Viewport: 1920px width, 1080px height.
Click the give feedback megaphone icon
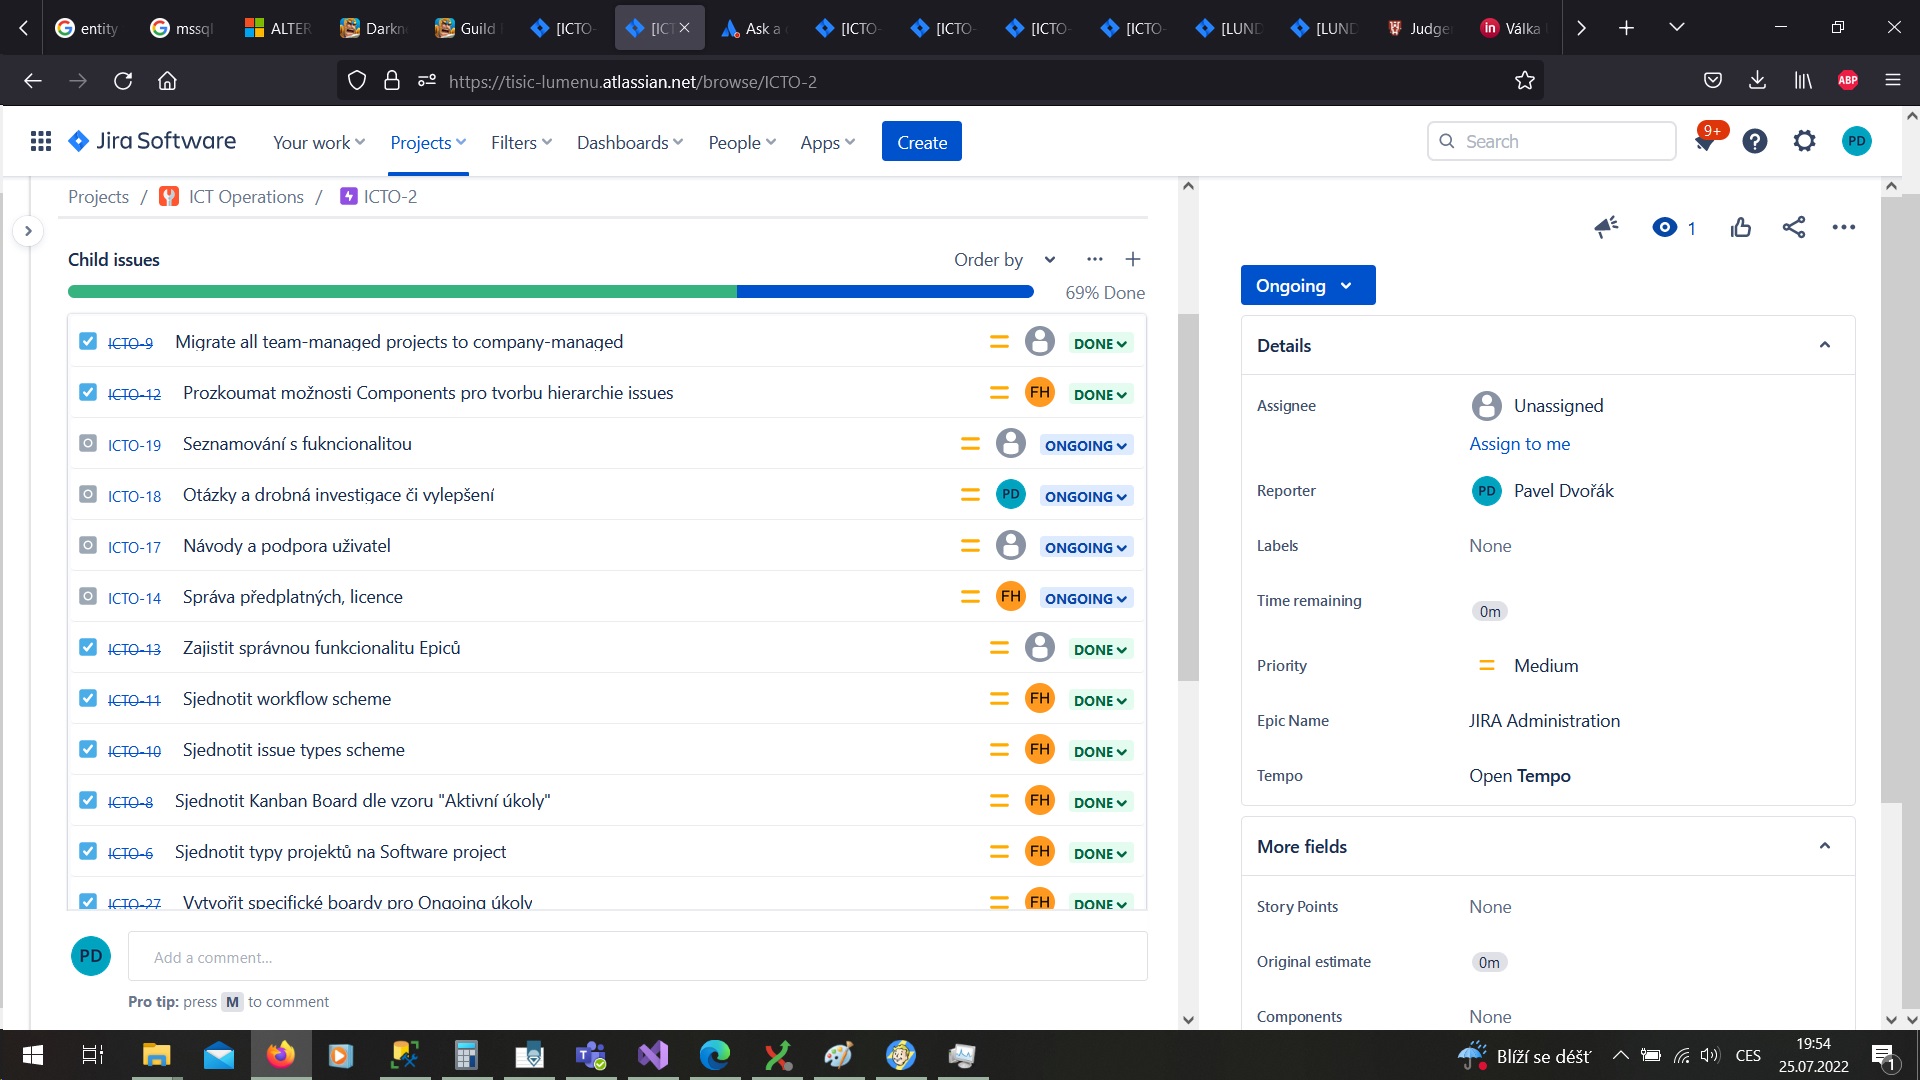pyautogui.click(x=1607, y=228)
